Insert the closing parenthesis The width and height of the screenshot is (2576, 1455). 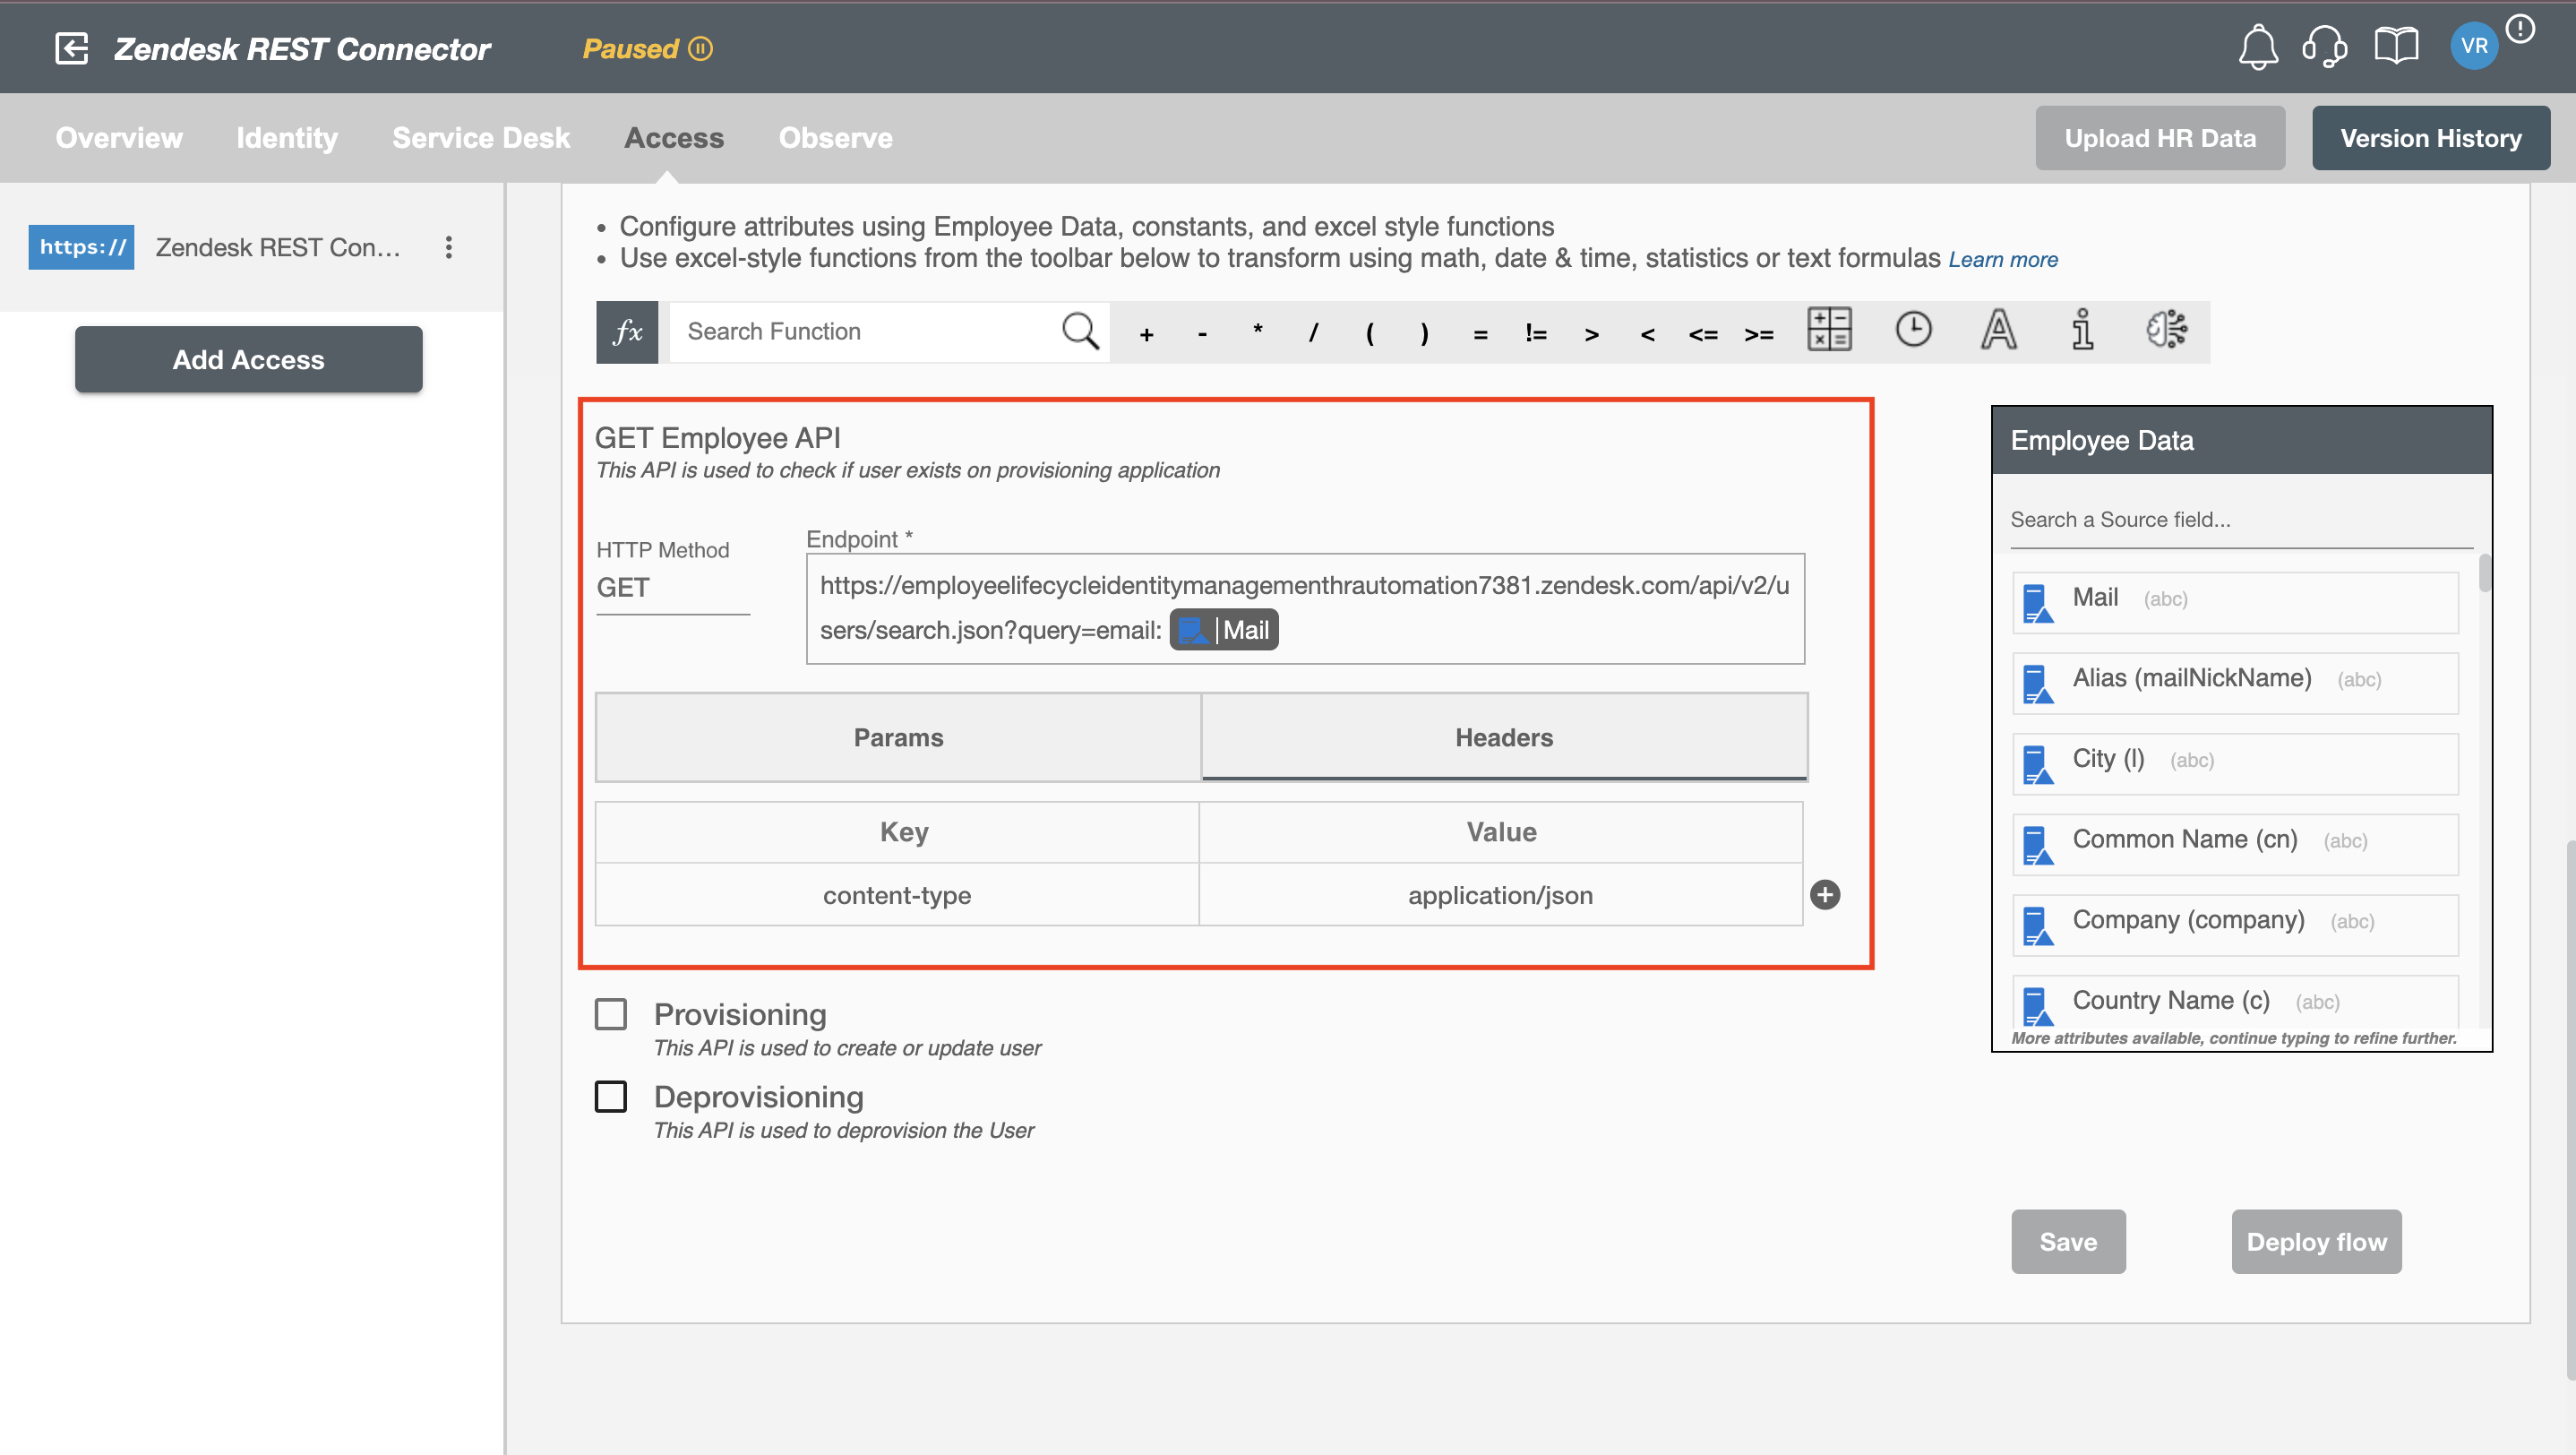coord(1424,332)
